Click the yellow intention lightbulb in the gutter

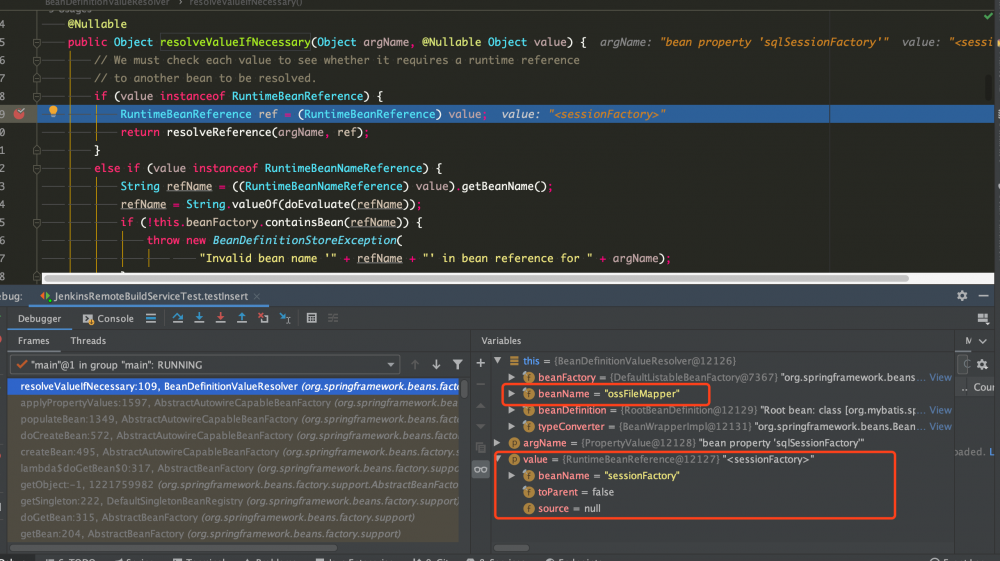click(54, 114)
